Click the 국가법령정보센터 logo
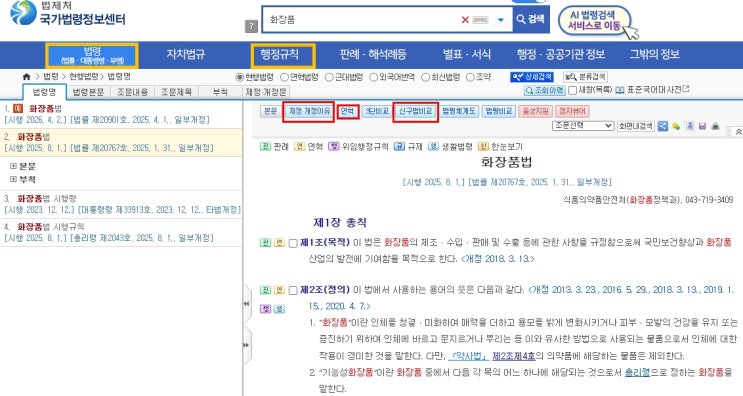This screenshot has width=743, height=396. (68, 13)
